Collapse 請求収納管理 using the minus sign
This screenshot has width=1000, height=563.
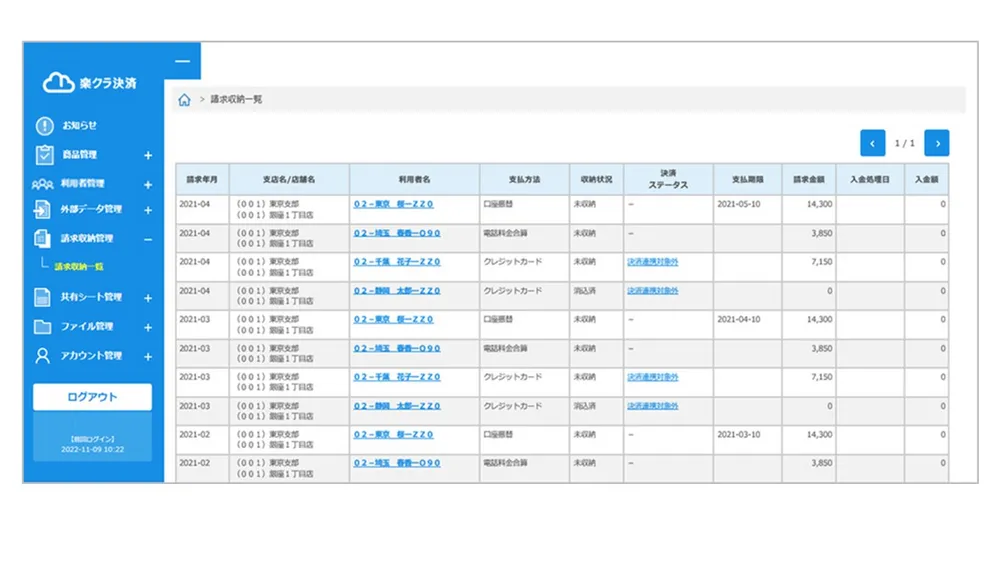pos(148,240)
